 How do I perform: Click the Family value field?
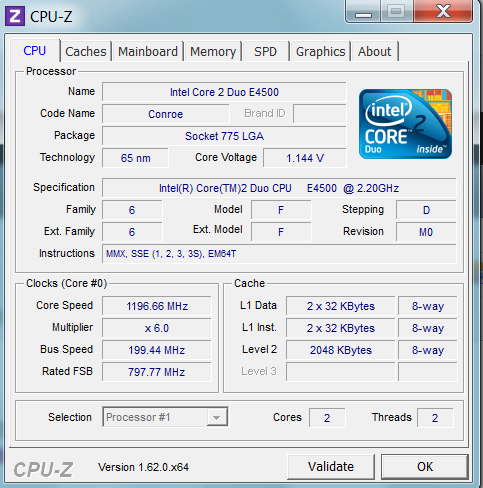pyautogui.click(x=132, y=210)
